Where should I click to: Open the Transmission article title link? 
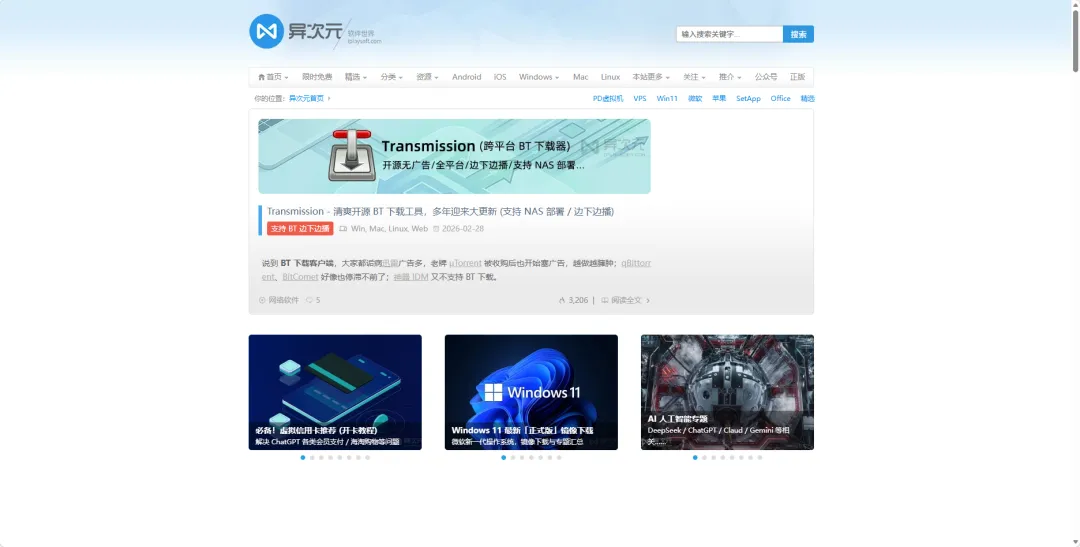(440, 211)
